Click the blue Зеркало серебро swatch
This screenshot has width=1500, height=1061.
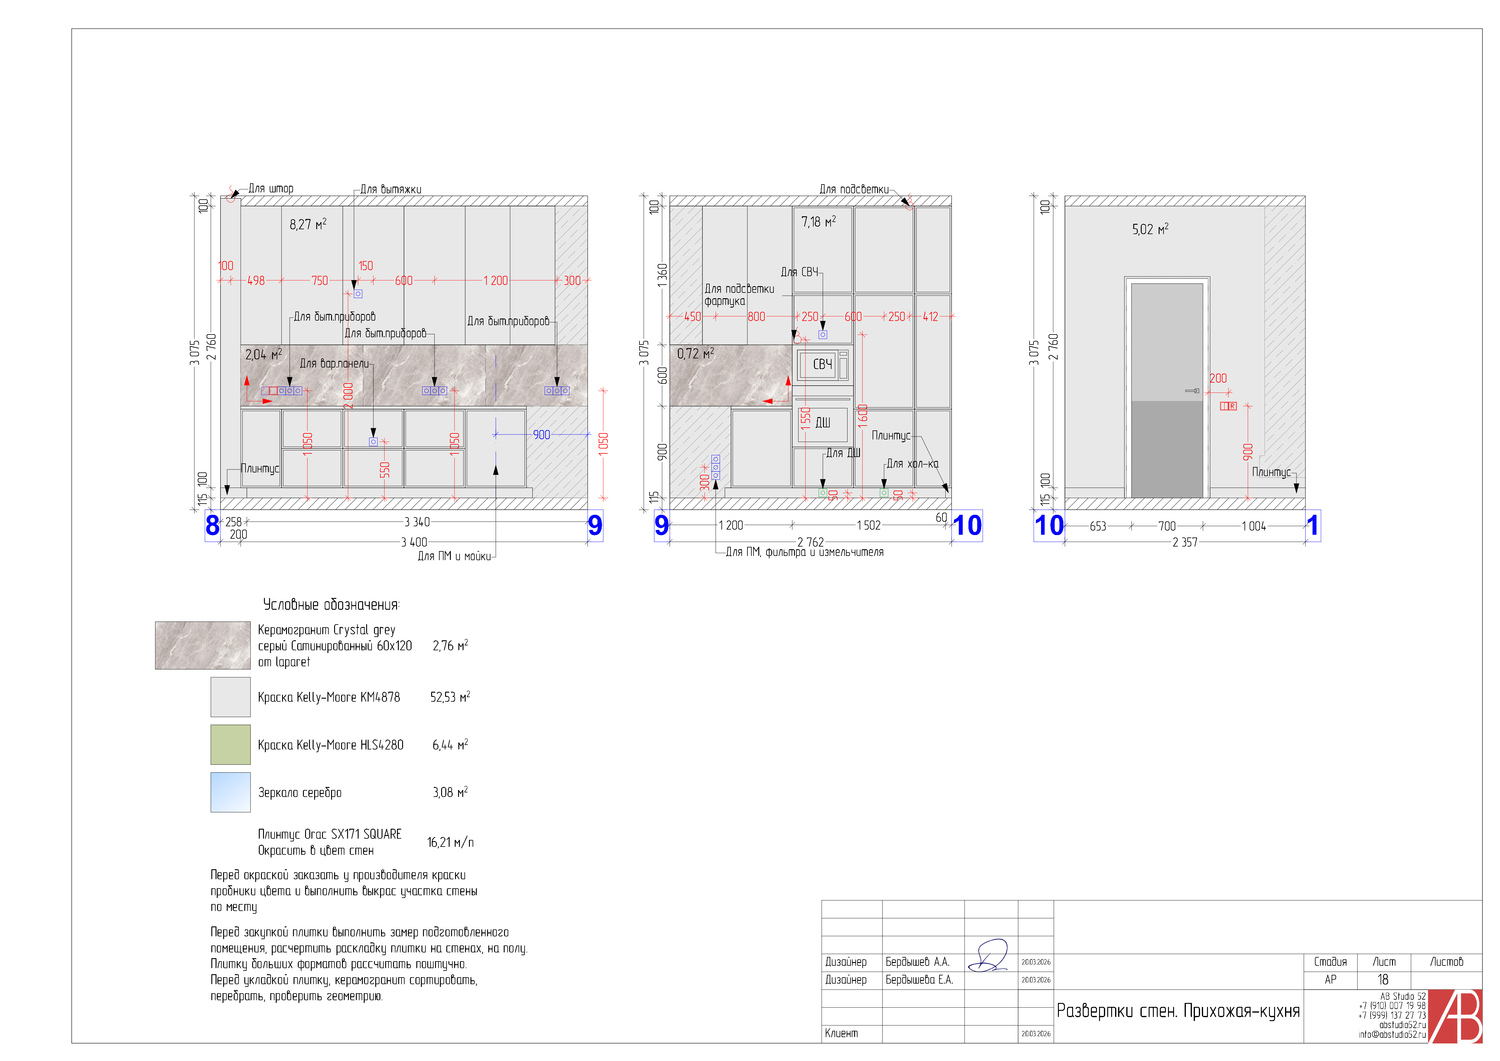[x=230, y=792]
